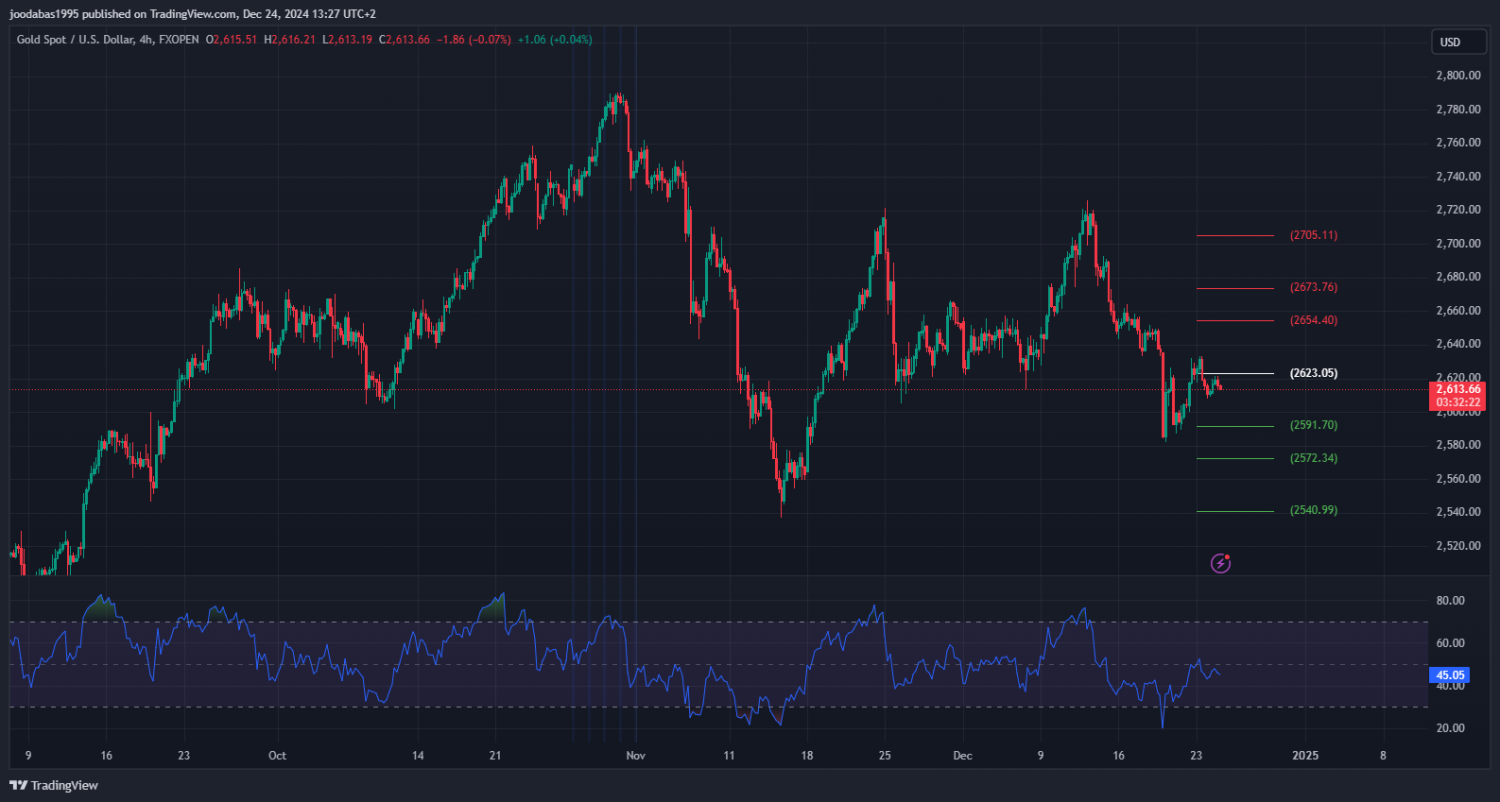Viewport: 1500px width, 802px height.
Task: Select the resistance level label (2705.11)
Action: (1313, 236)
